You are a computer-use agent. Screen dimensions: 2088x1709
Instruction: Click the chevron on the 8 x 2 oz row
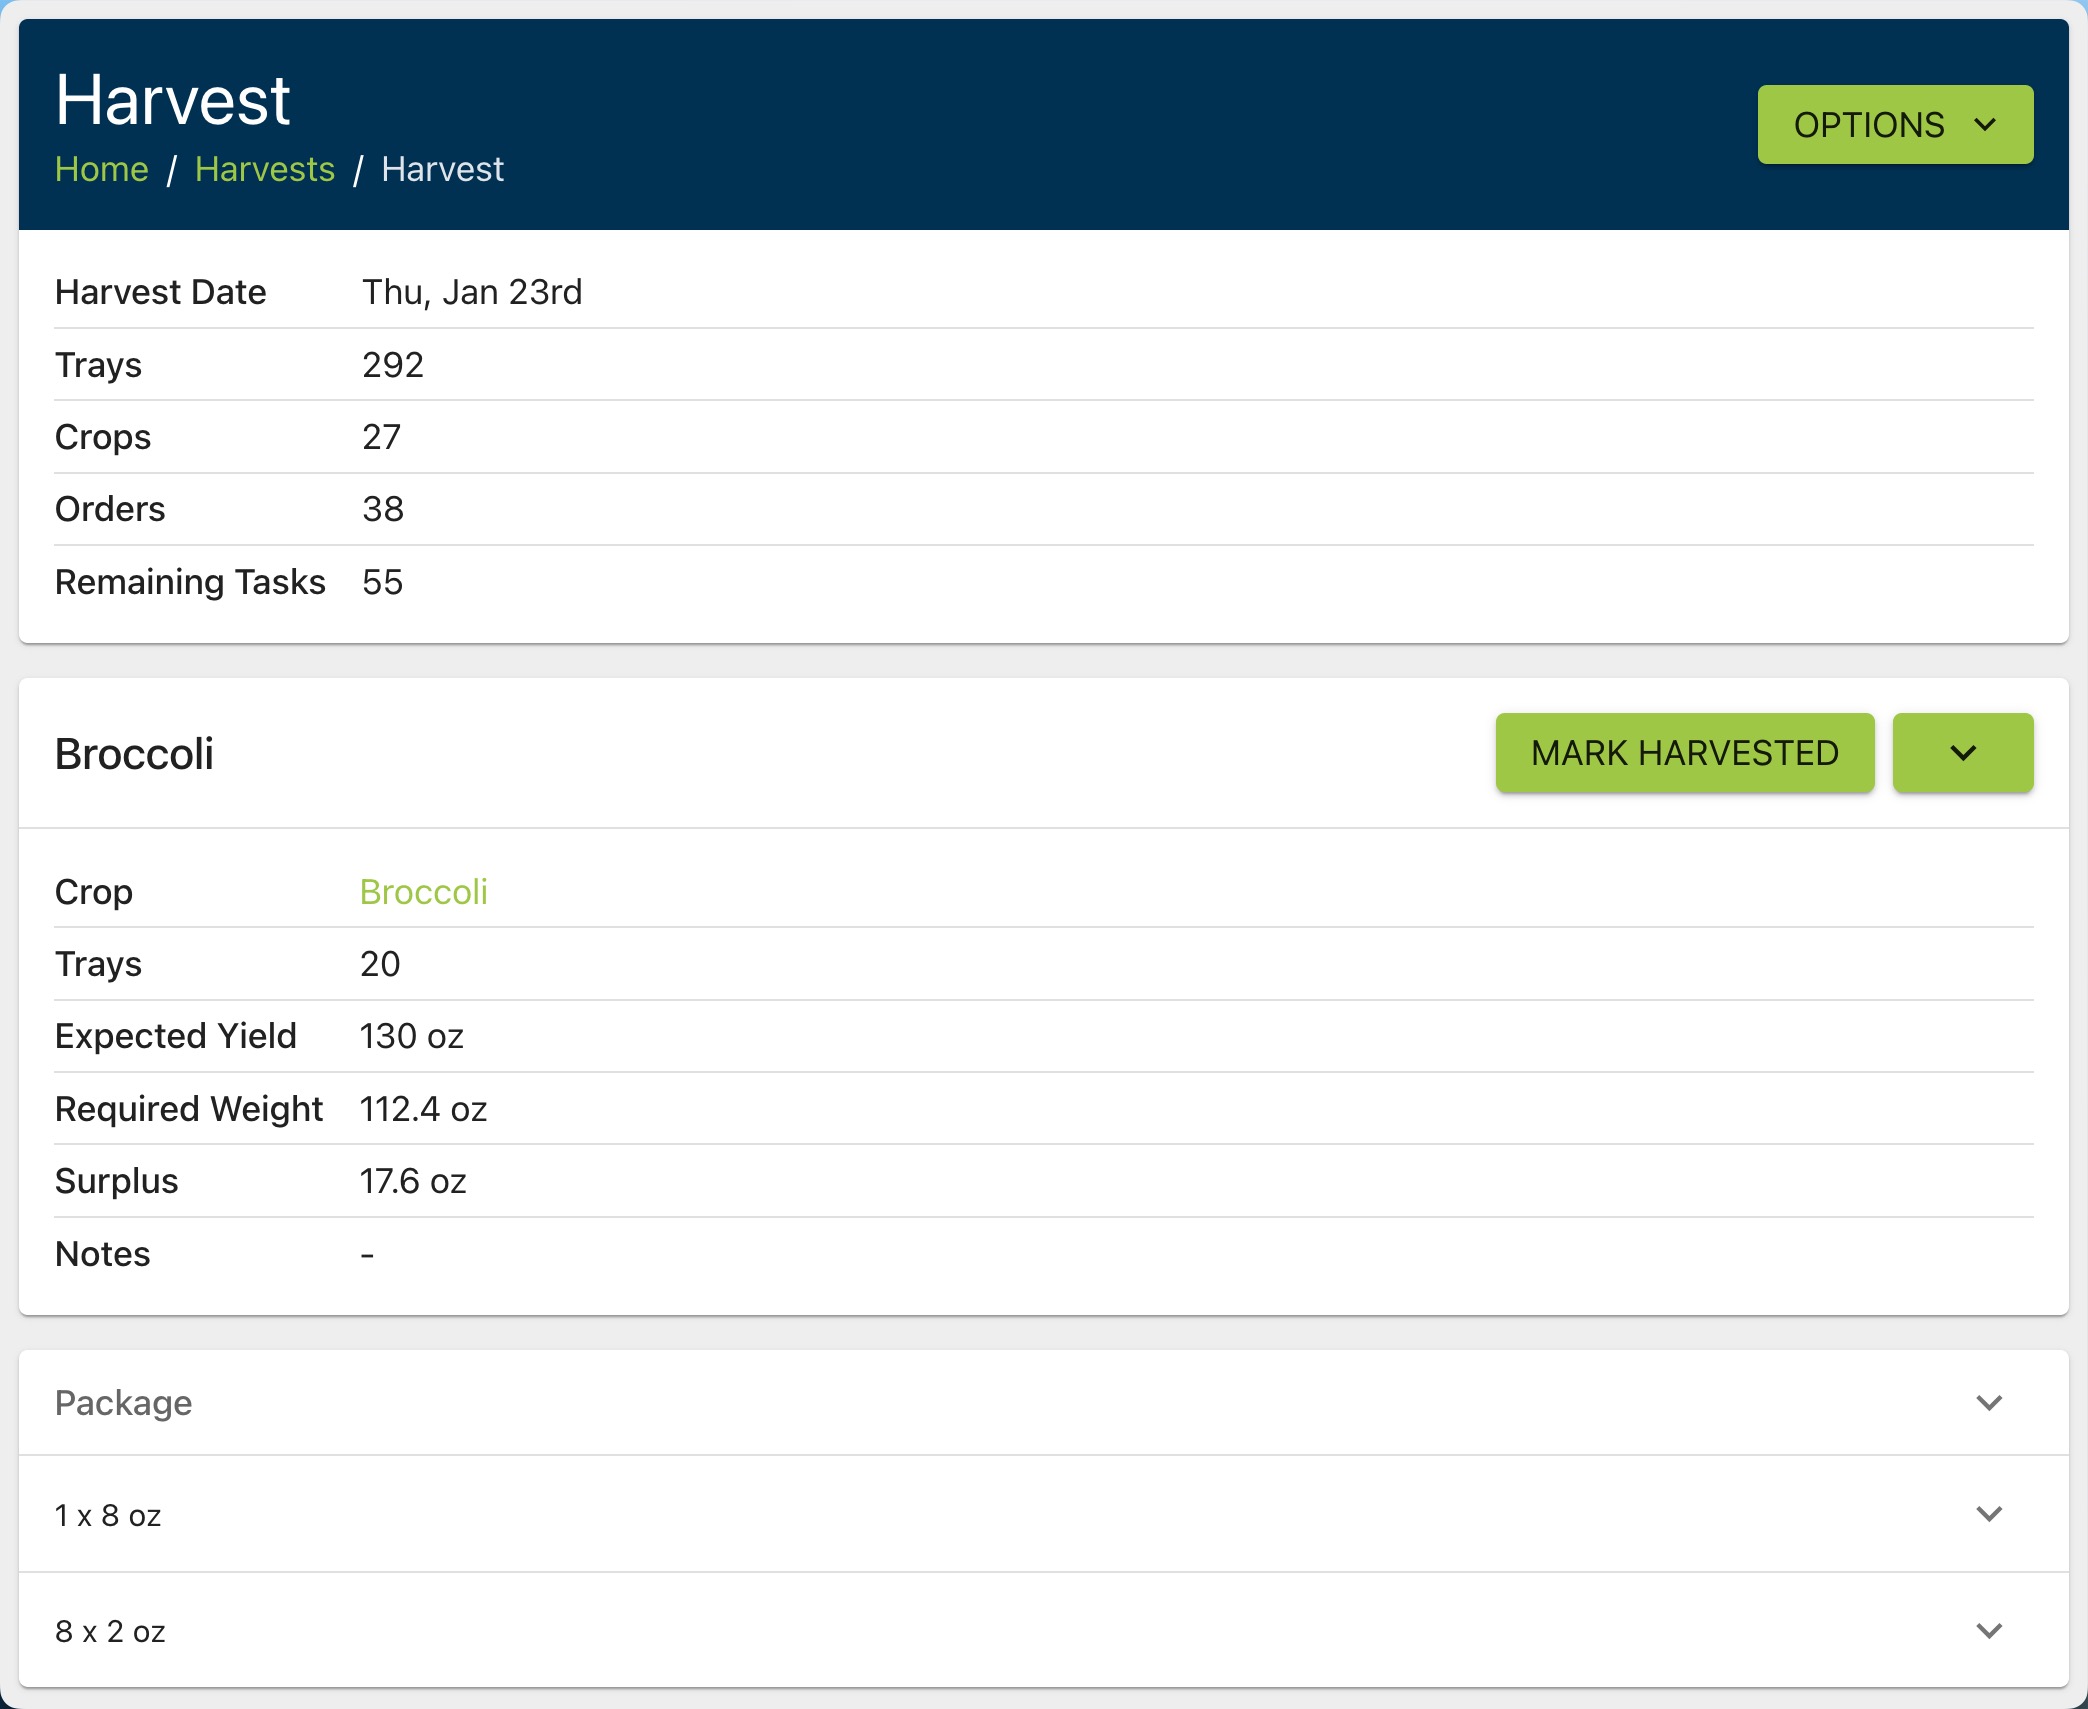point(1988,1630)
